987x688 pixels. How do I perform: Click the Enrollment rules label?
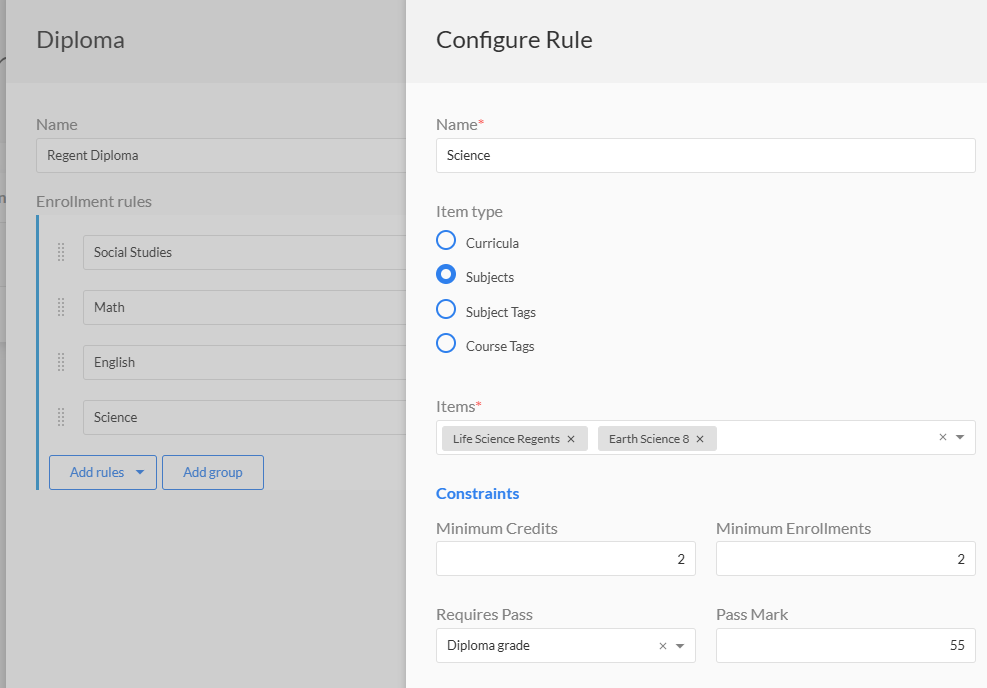[x=94, y=201]
